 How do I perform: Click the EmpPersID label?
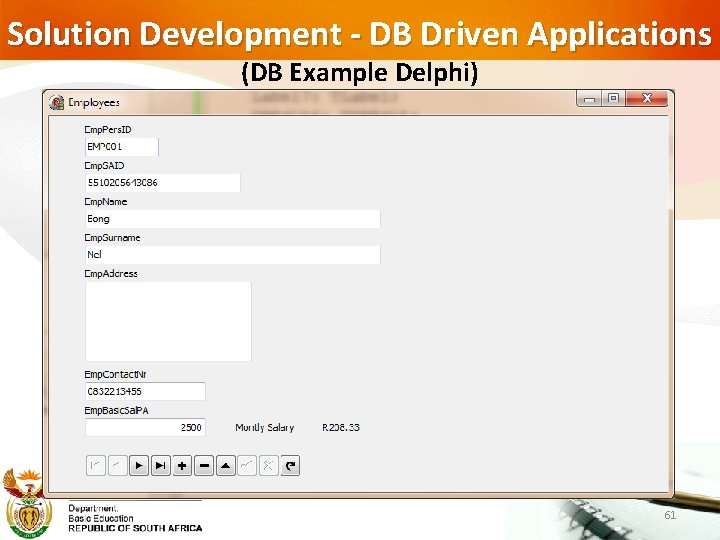(108, 130)
